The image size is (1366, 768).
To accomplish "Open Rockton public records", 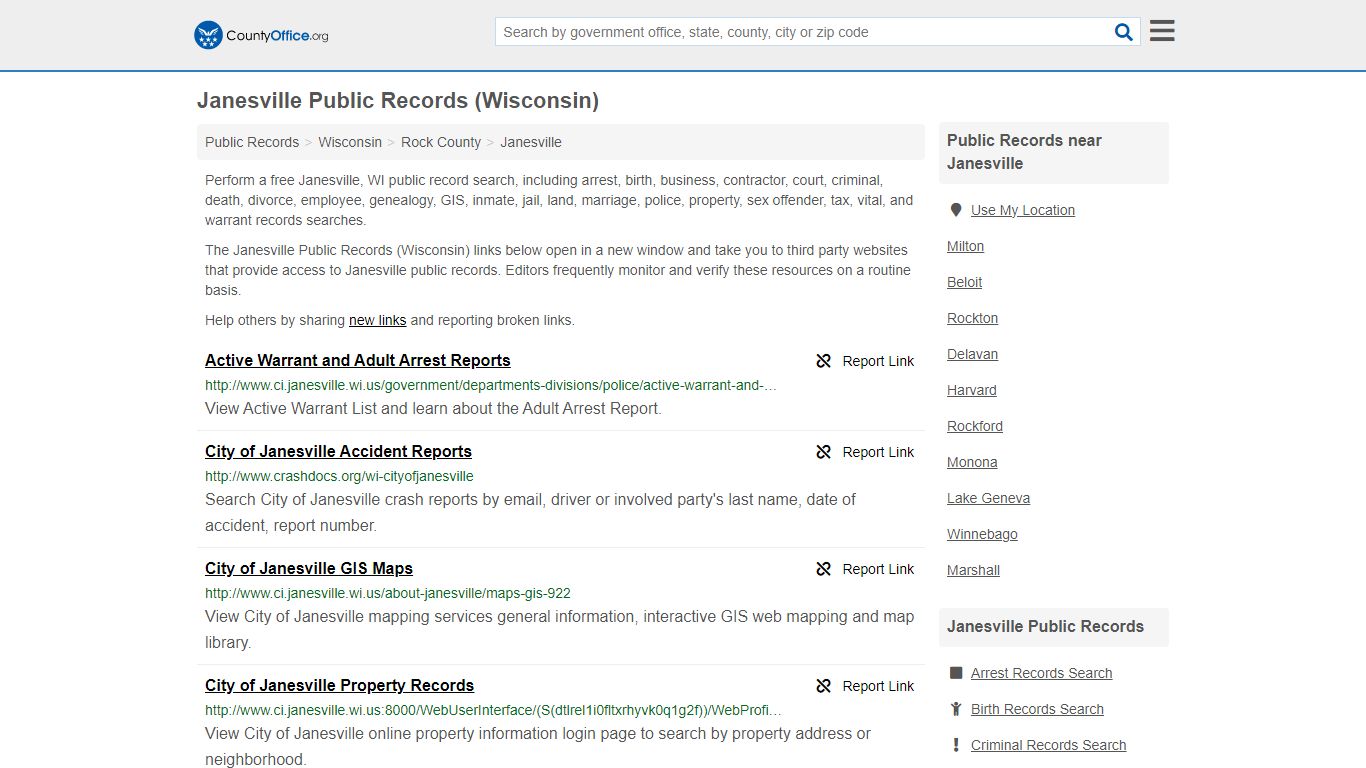I will coord(972,318).
